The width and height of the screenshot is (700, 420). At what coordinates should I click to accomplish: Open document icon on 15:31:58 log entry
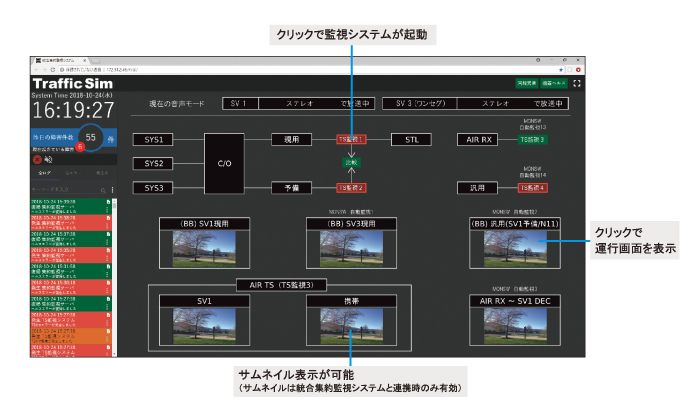108,266
